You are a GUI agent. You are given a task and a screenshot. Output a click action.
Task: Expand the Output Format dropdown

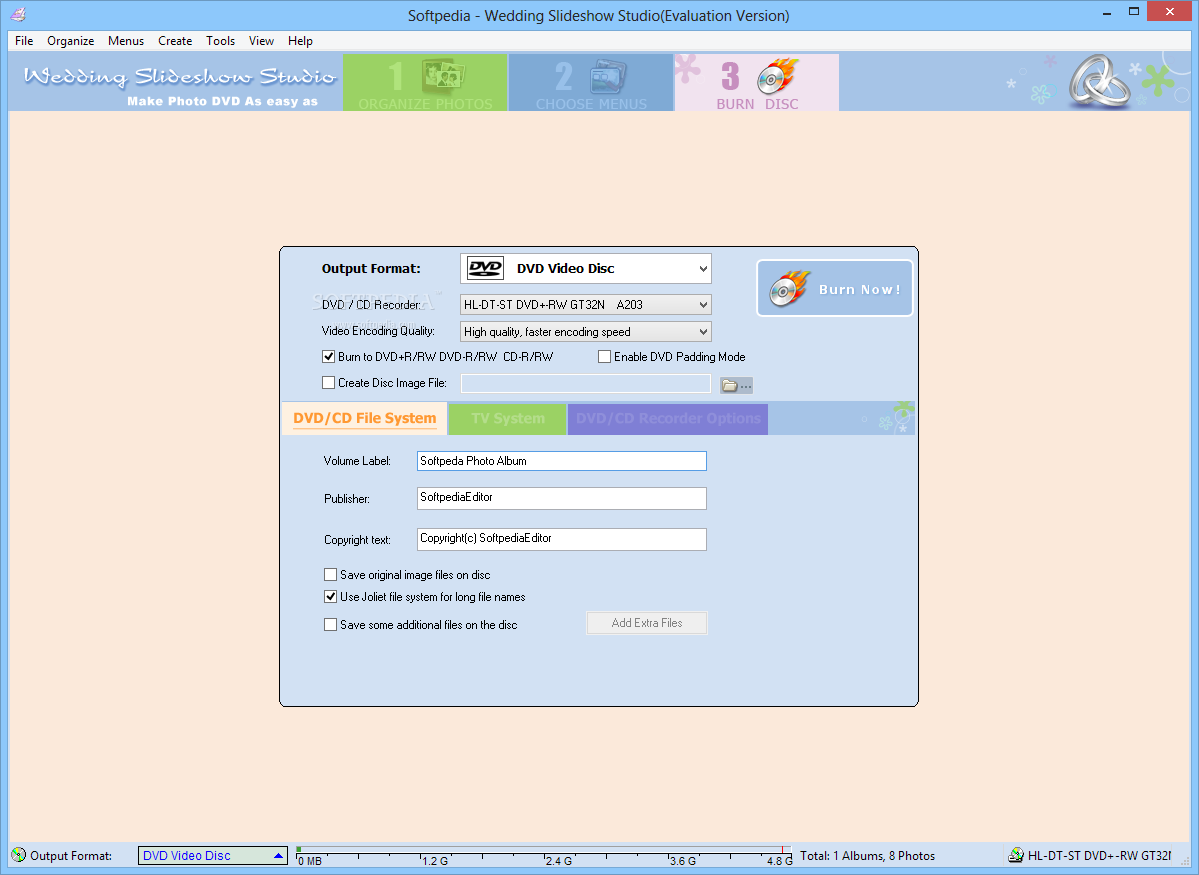pyautogui.click(x=703, y=268)
